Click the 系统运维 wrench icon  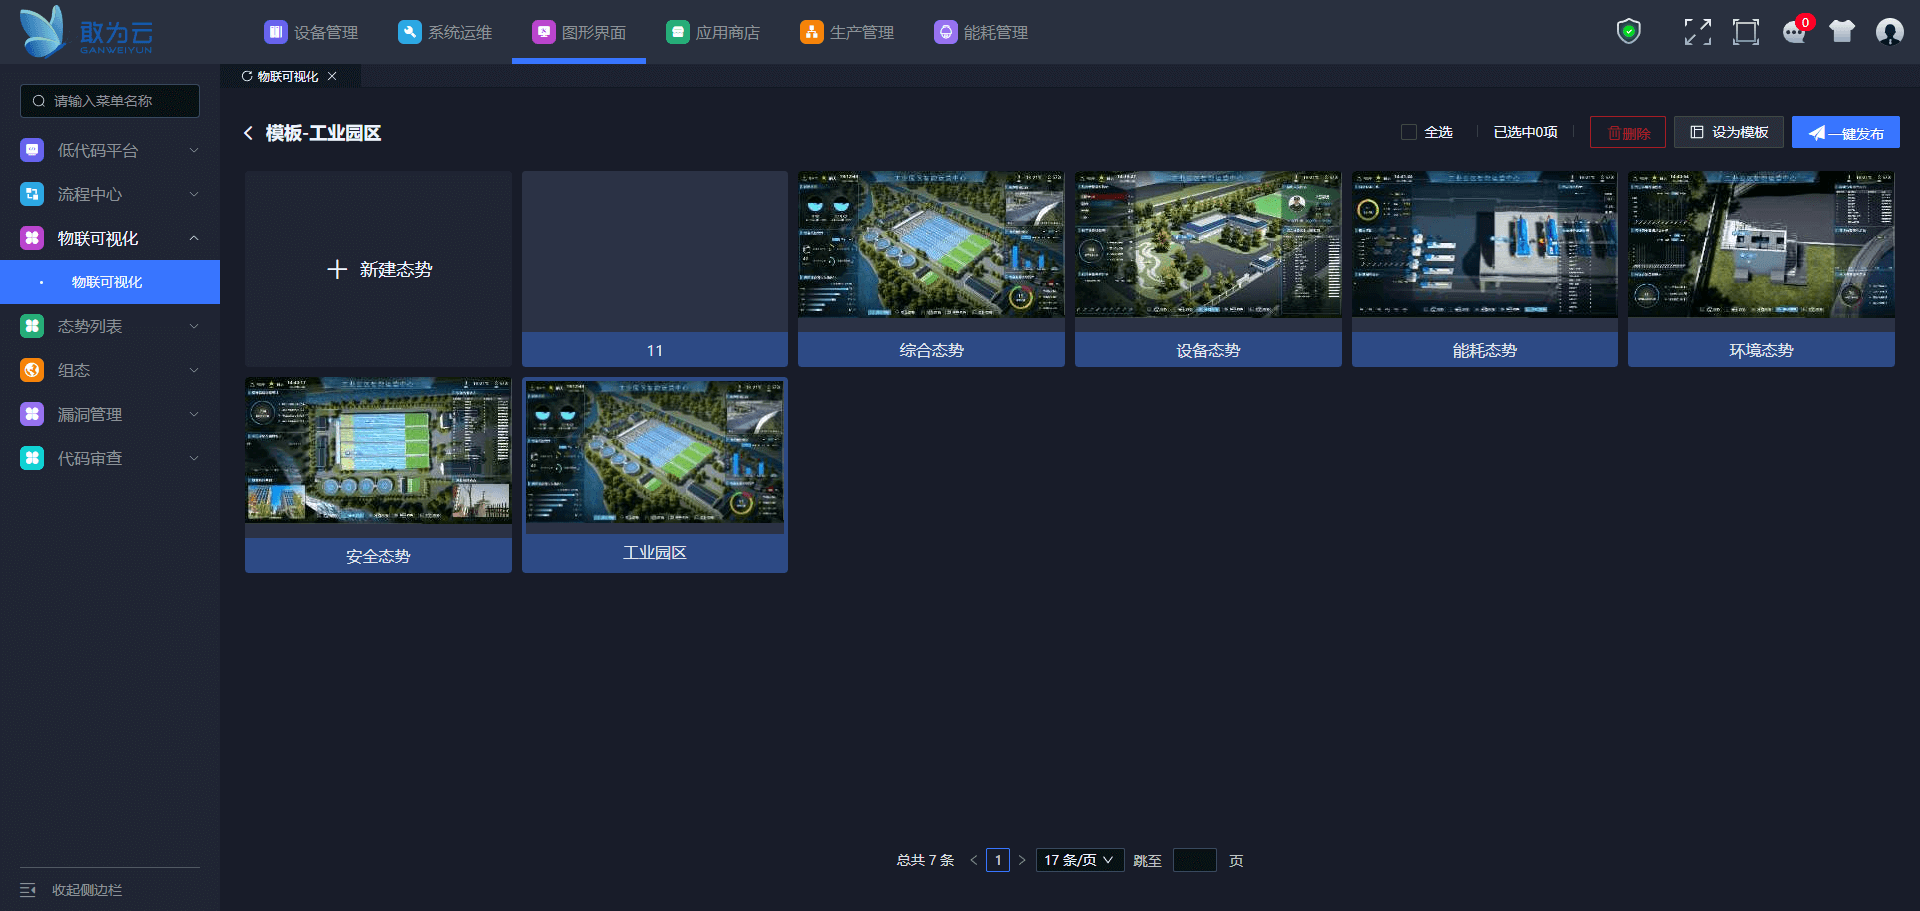(x=409, y=32)
